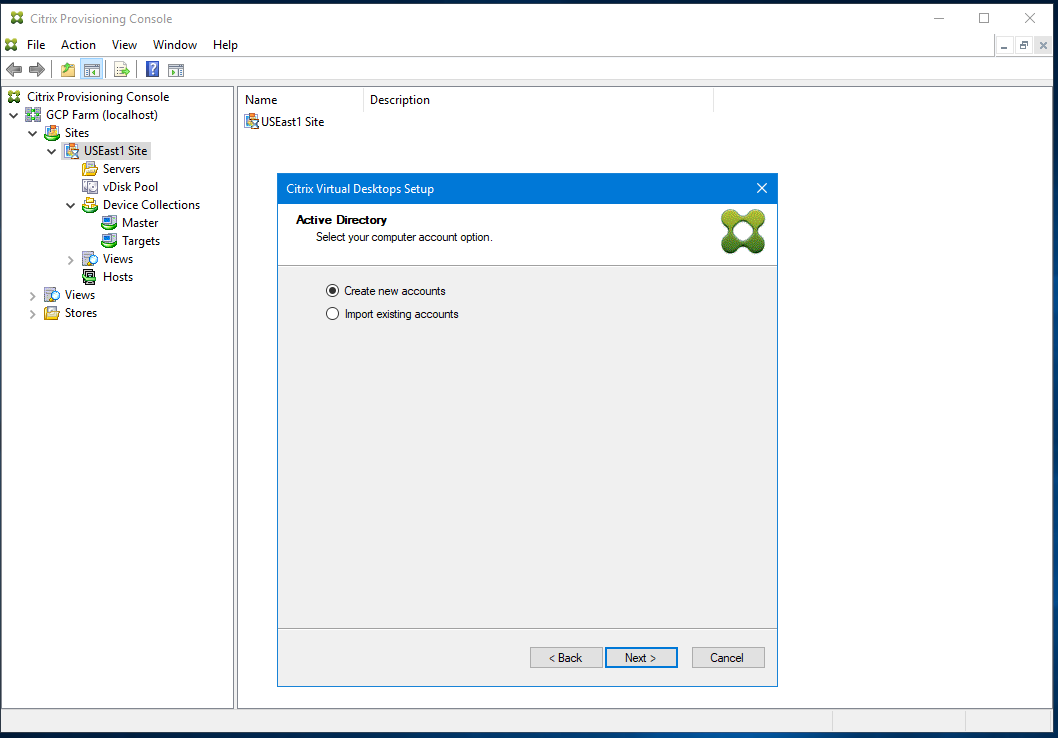Click the Name column header
The height and width of the screenshot is (738, 1058).
(302, 100)
